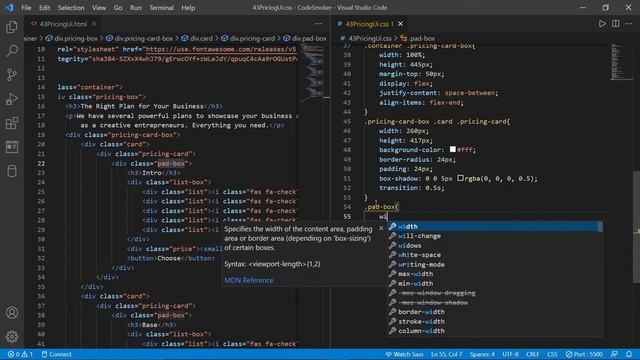Screen dimensions: 640x360
Task: Open the Selection menu
Action: [x=71, y=8]
